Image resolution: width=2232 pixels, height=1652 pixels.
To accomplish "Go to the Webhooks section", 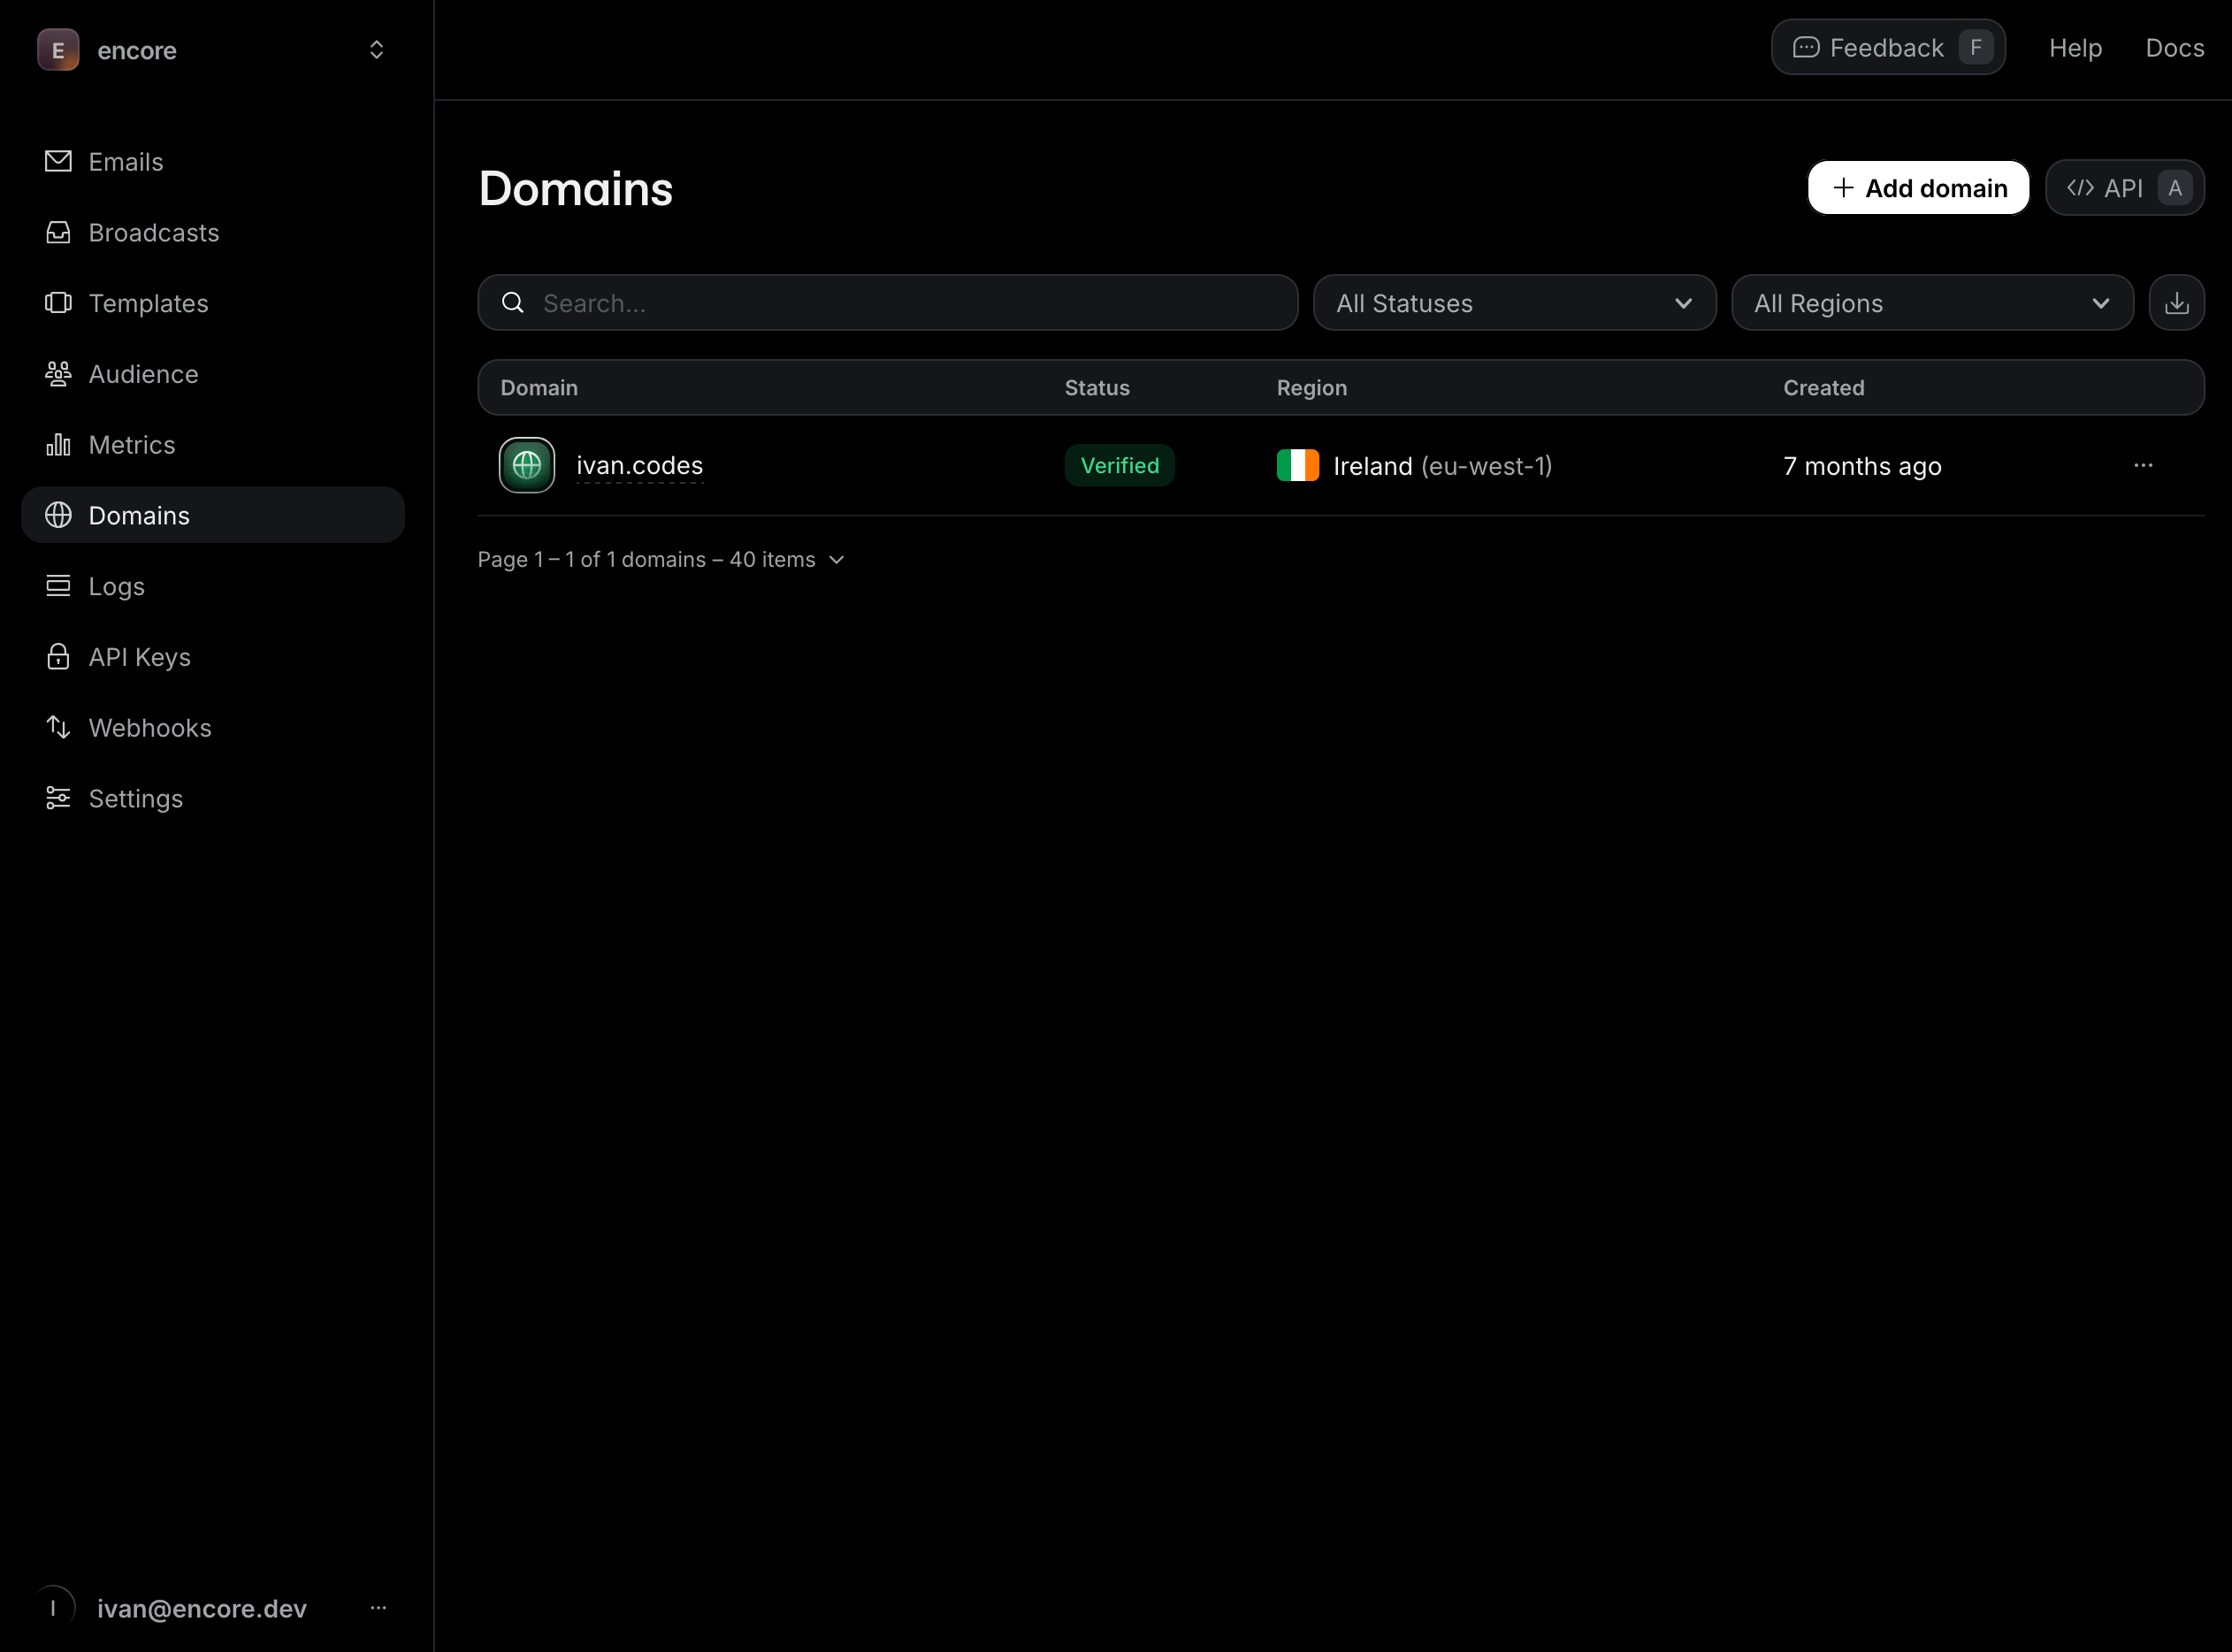I will (x=150, y=727).
